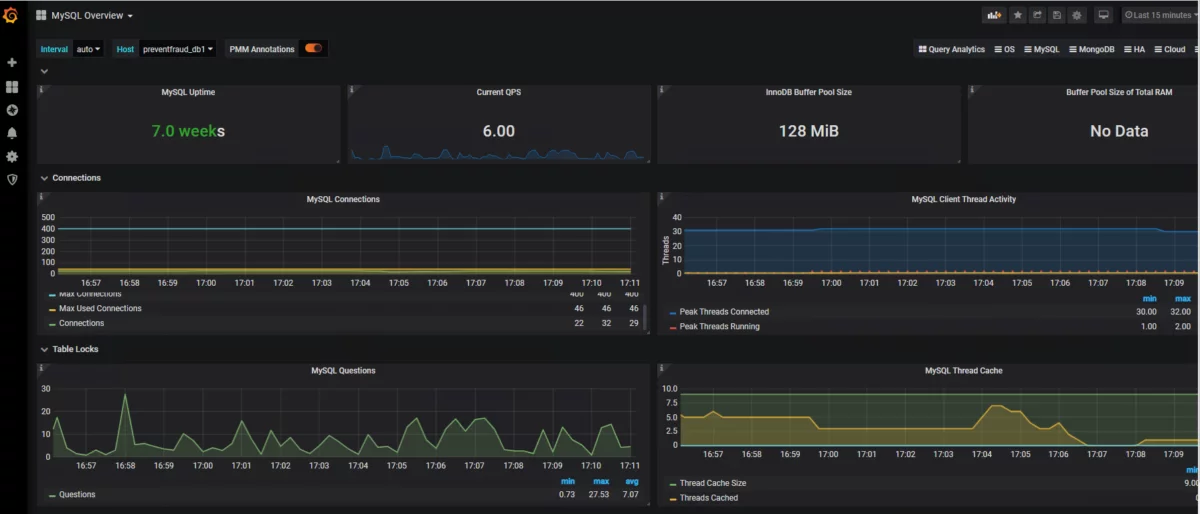This screenshot has height=514, width=1200.
Task: Open the Dashboards grid icon in sidebar
Action: click(12, 87)
